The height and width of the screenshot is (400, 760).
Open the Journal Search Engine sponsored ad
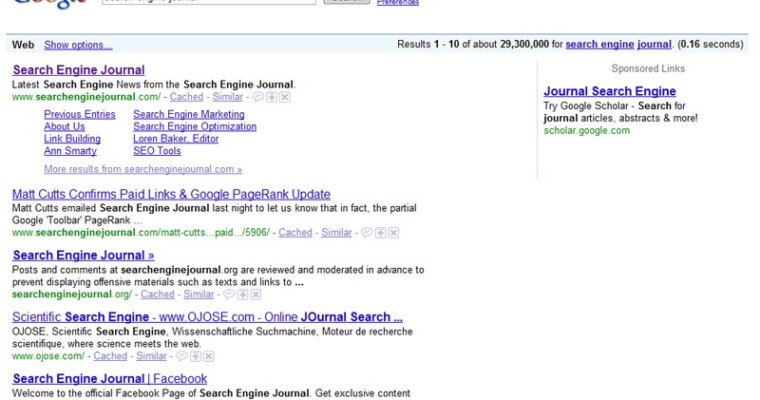tap(610, 91)
